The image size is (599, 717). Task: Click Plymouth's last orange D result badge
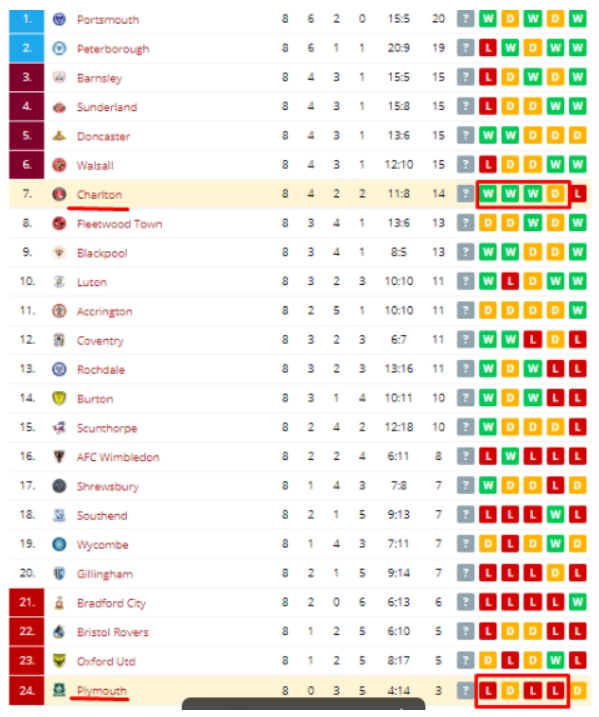point(578,690)
